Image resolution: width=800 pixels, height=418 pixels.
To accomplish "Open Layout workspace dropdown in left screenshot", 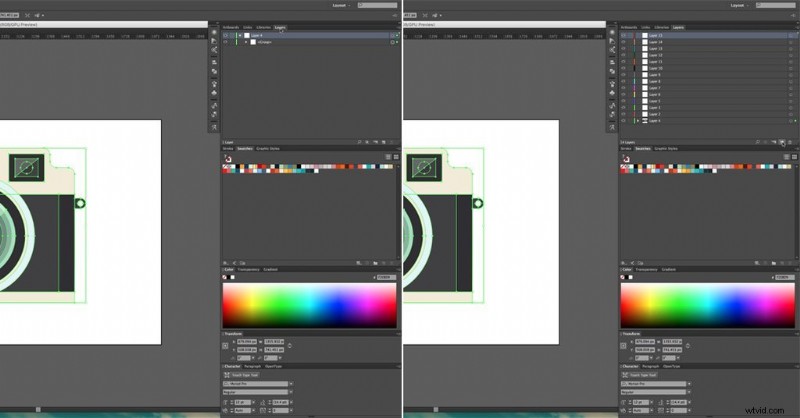I will pos(341,5).
